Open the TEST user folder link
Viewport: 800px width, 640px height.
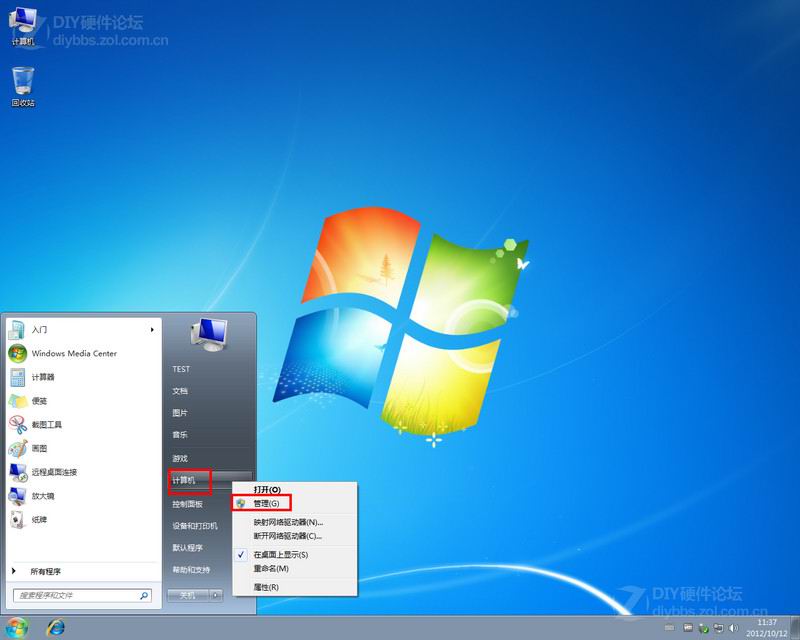(181, 369)
